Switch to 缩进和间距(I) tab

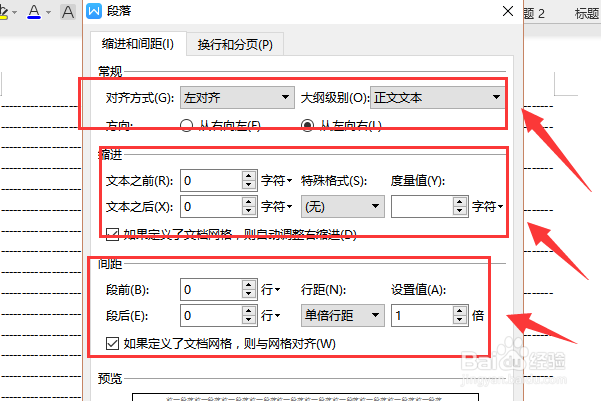click(x=138, y=44)
